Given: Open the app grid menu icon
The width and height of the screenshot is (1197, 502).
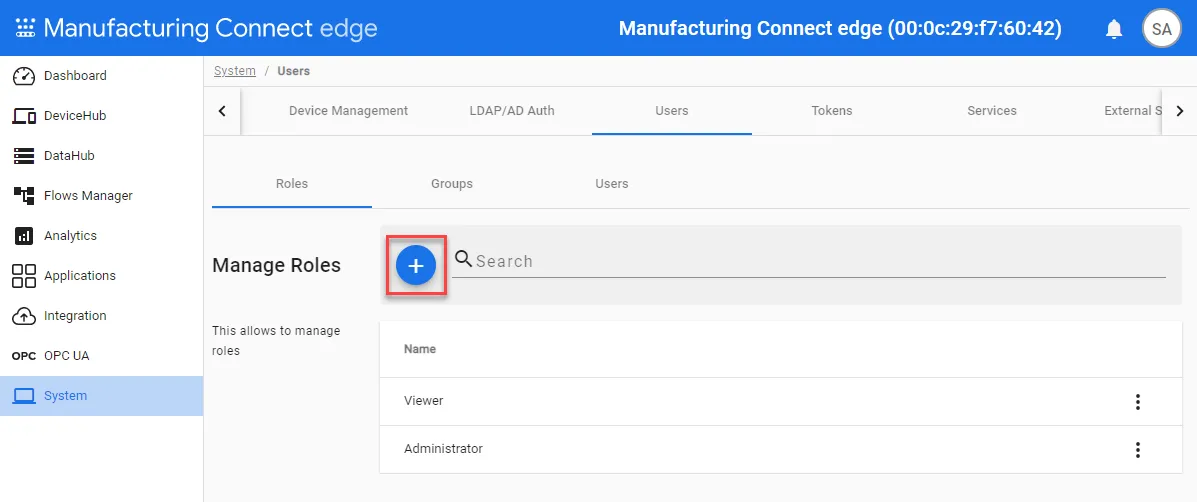Looking at the screenshot, I should pos(25,29).
